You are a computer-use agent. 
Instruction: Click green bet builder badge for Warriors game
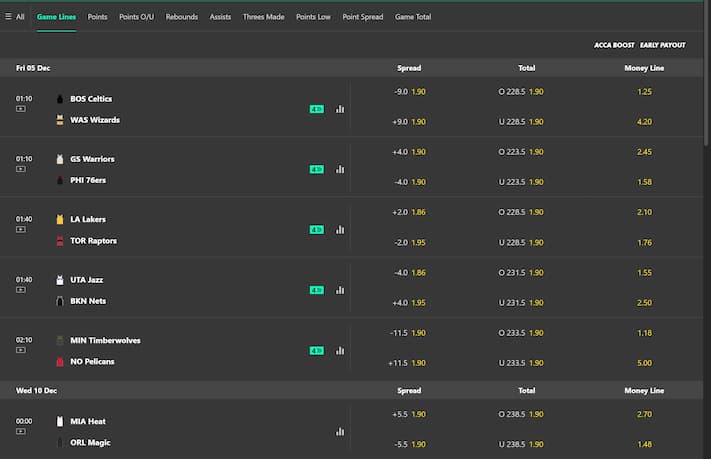click(317, 170)
